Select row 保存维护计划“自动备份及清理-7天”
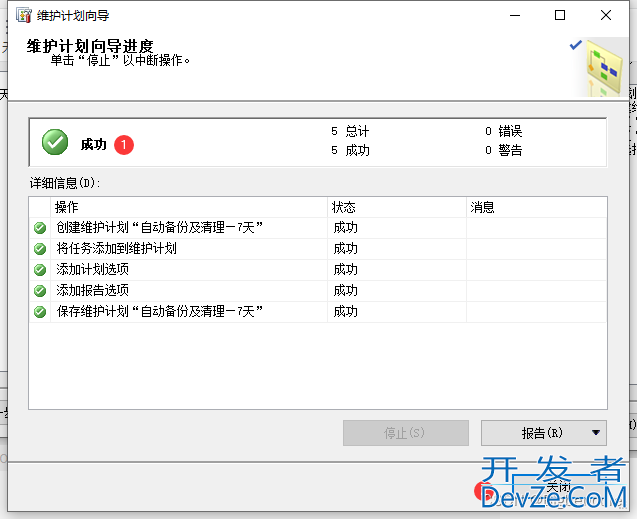This screenshot has height=519, width=637. pyautogui.click(x=318, y=312)
